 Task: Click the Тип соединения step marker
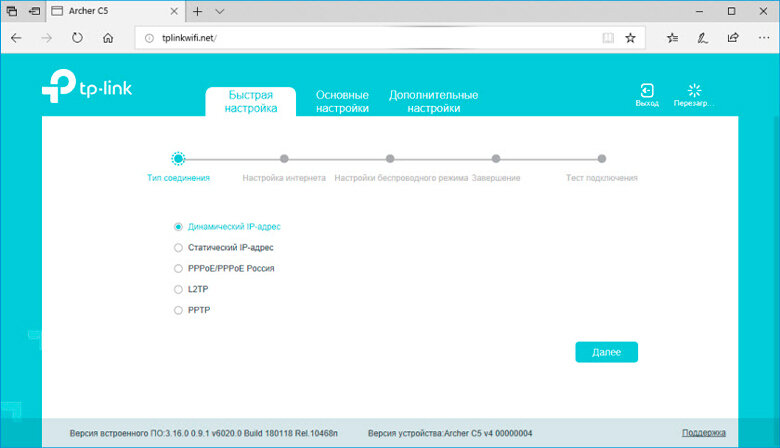tap(178, 159)
